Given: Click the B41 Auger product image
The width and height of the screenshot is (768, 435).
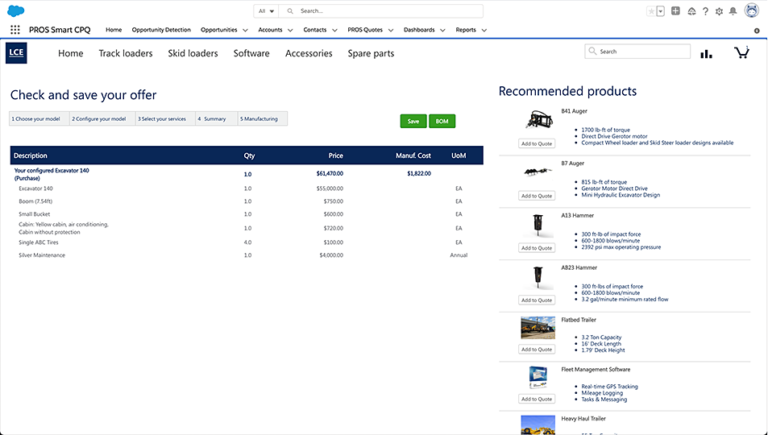Looking at the screenshot, I should [x=539, y=119].
